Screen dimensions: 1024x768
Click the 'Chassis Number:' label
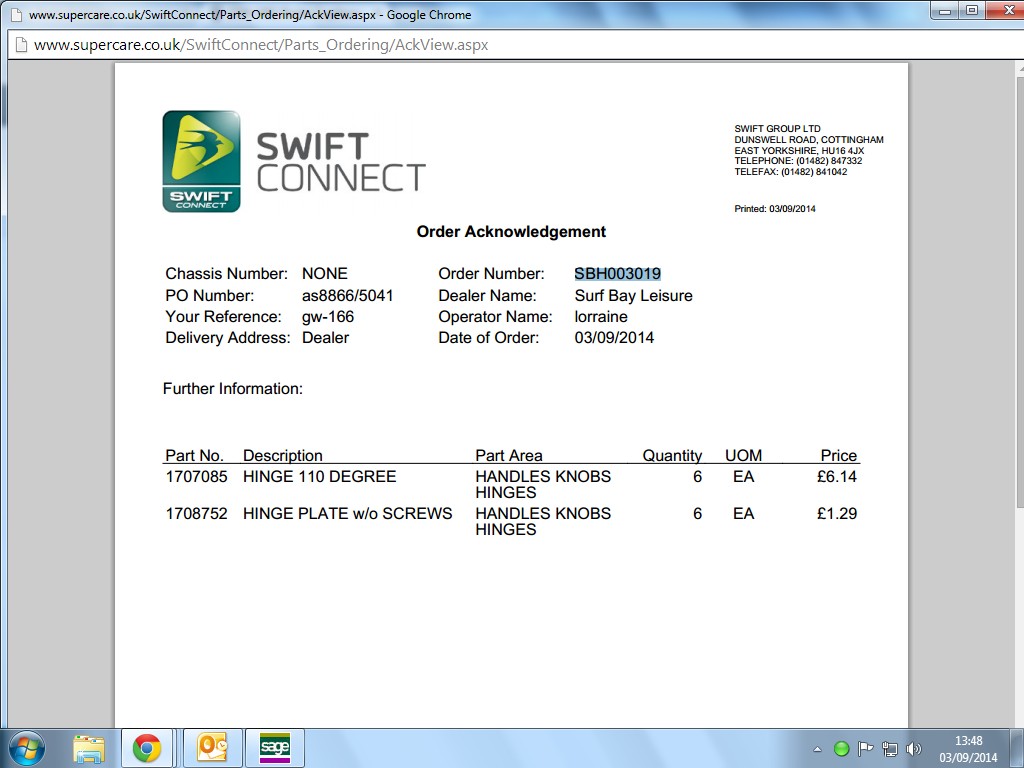pos(226,274)
